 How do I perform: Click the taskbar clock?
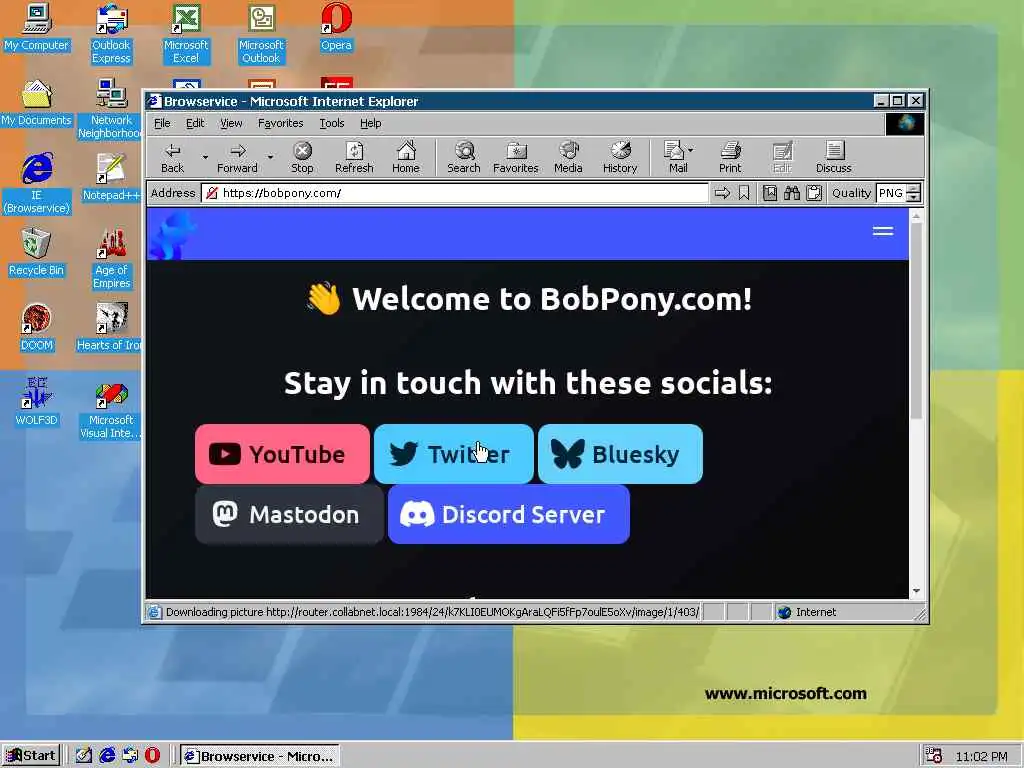pyautogui.click(x=981, y=756)
